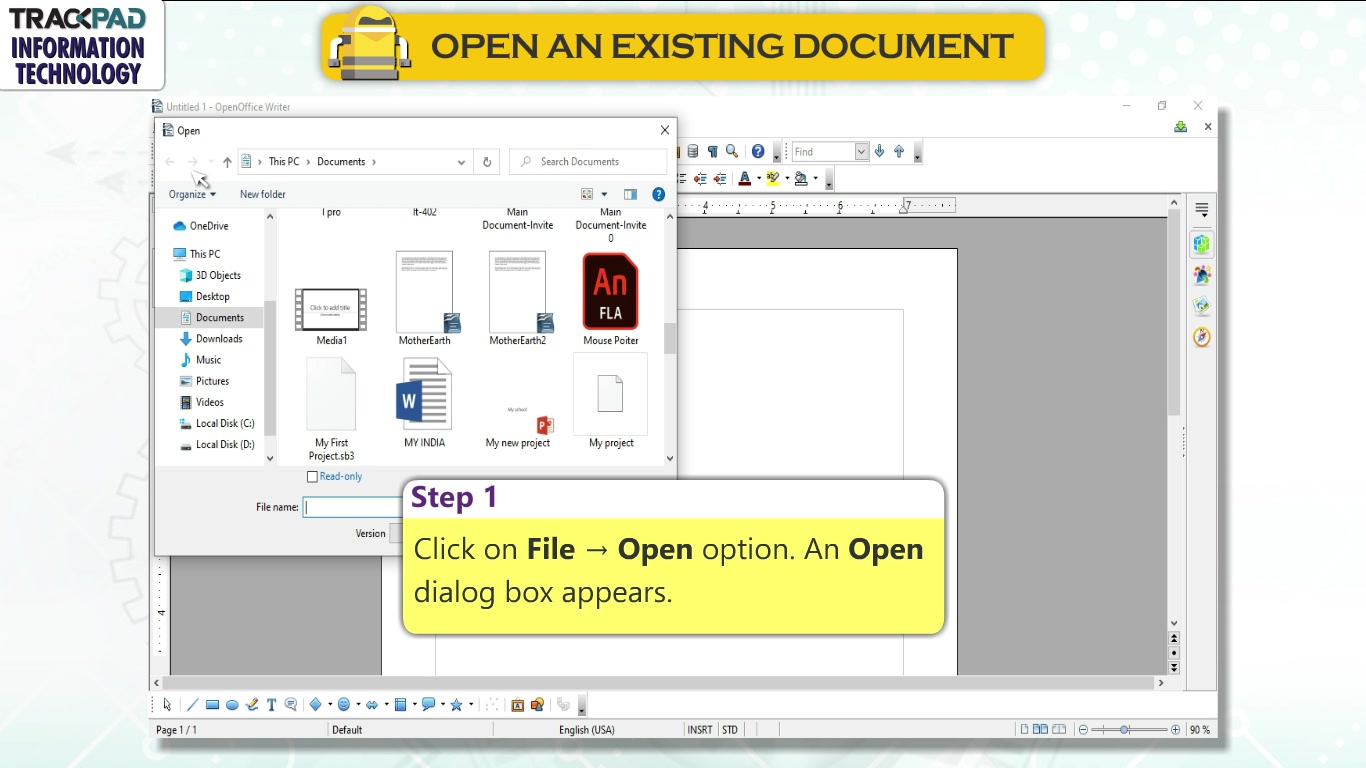
Task: Click English (USA) language in status bar
Action: 587,730
